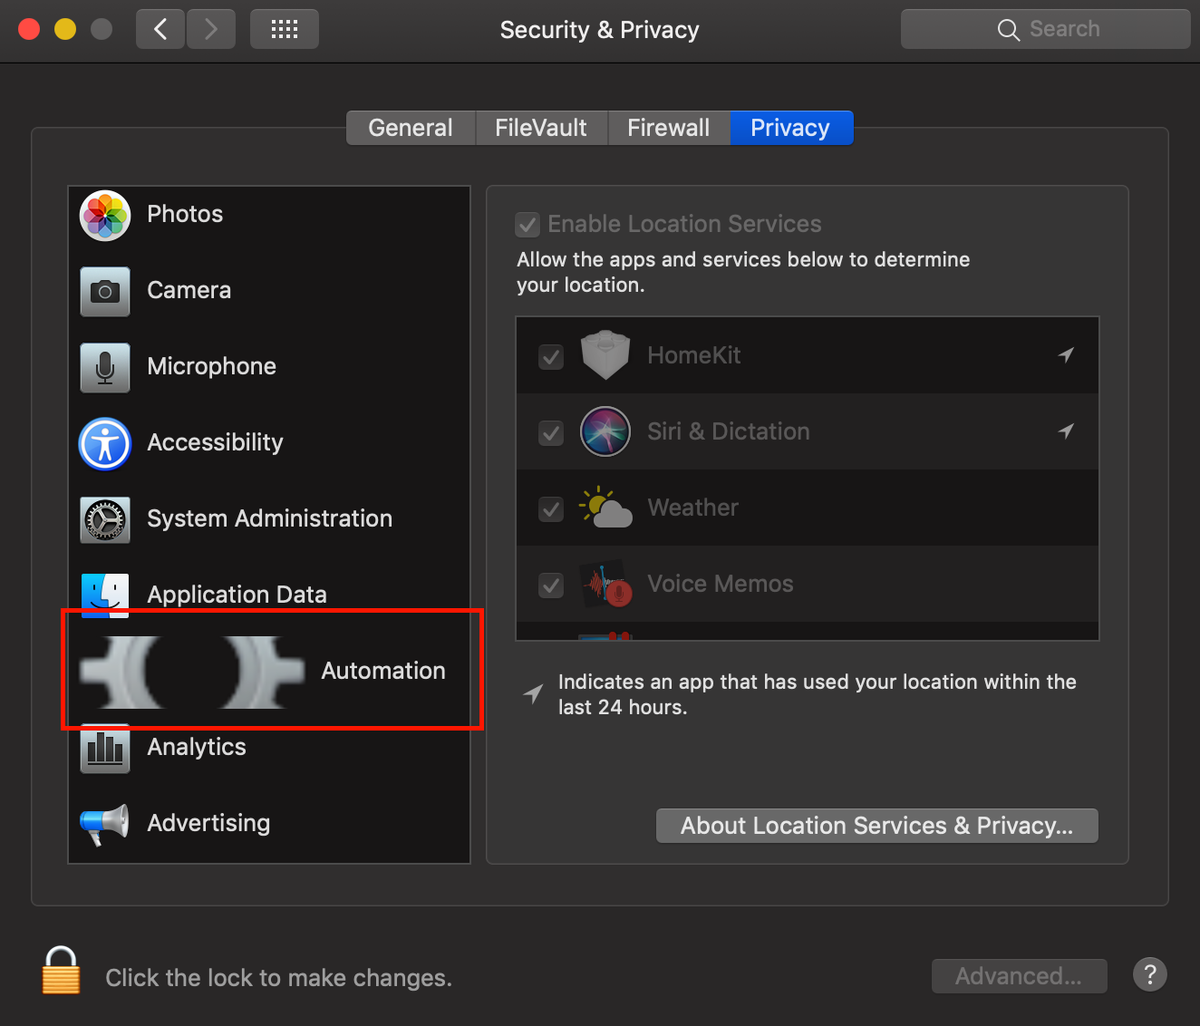Select the Photos flower icon
The width and height of the screenshot is (1200, 1026).
[105, 215]
